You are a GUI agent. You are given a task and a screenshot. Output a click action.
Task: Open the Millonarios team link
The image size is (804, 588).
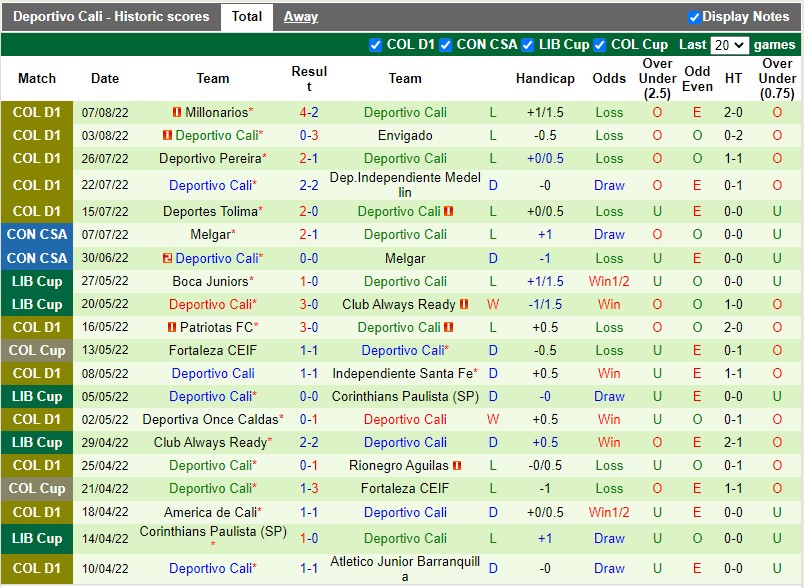coord(217,112)
